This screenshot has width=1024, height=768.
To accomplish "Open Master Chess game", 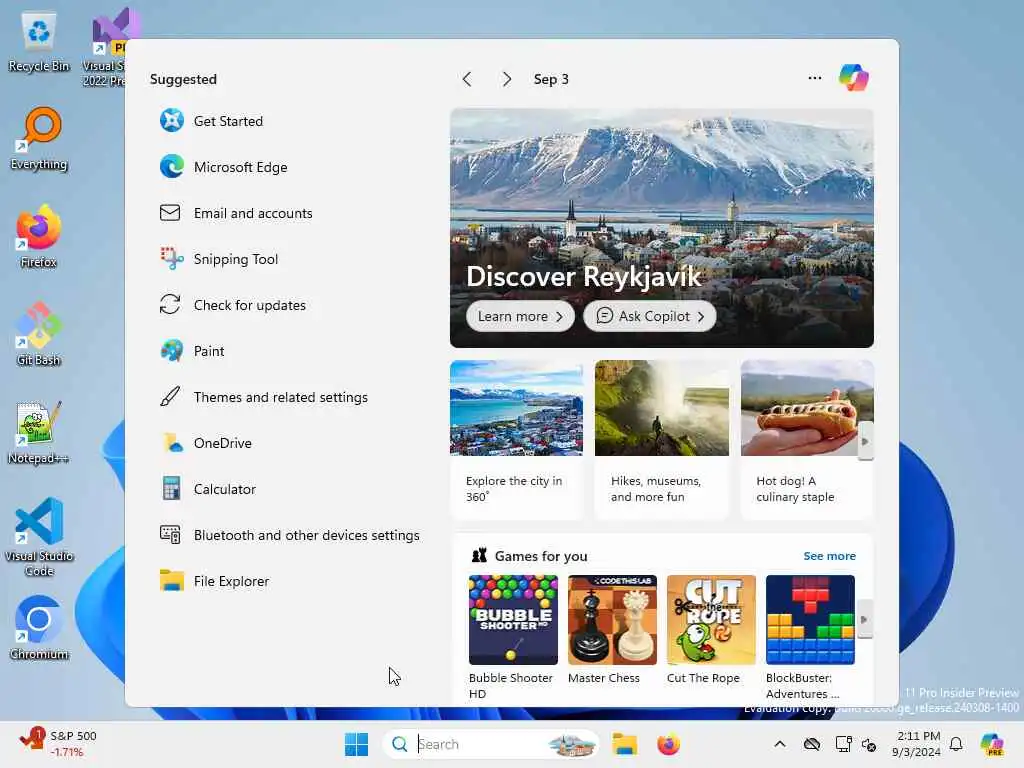I will [612, 630].
